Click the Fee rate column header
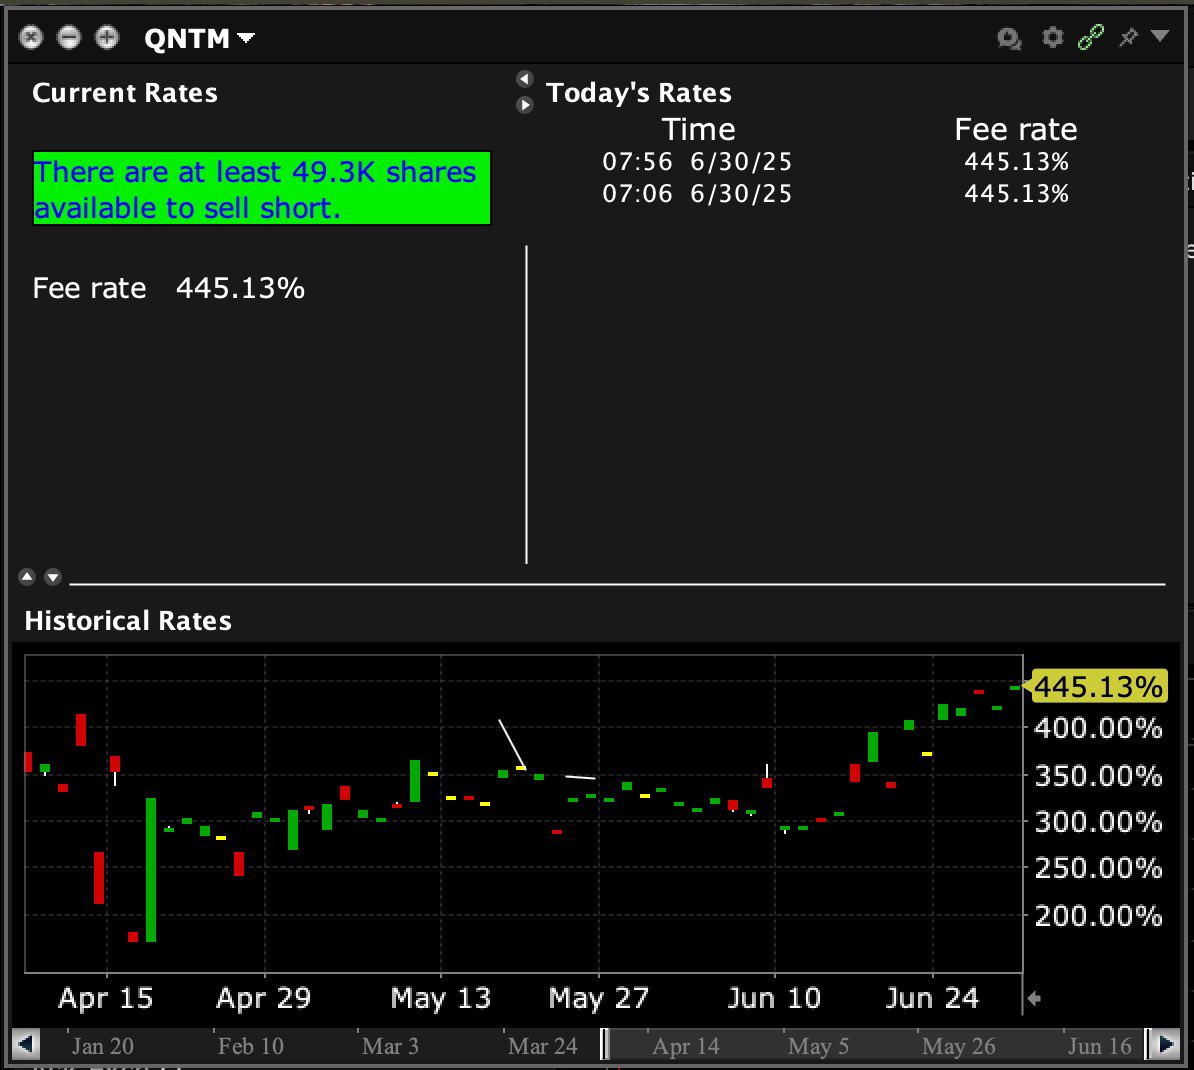1194x1070 pixels. pos(1016,129)
